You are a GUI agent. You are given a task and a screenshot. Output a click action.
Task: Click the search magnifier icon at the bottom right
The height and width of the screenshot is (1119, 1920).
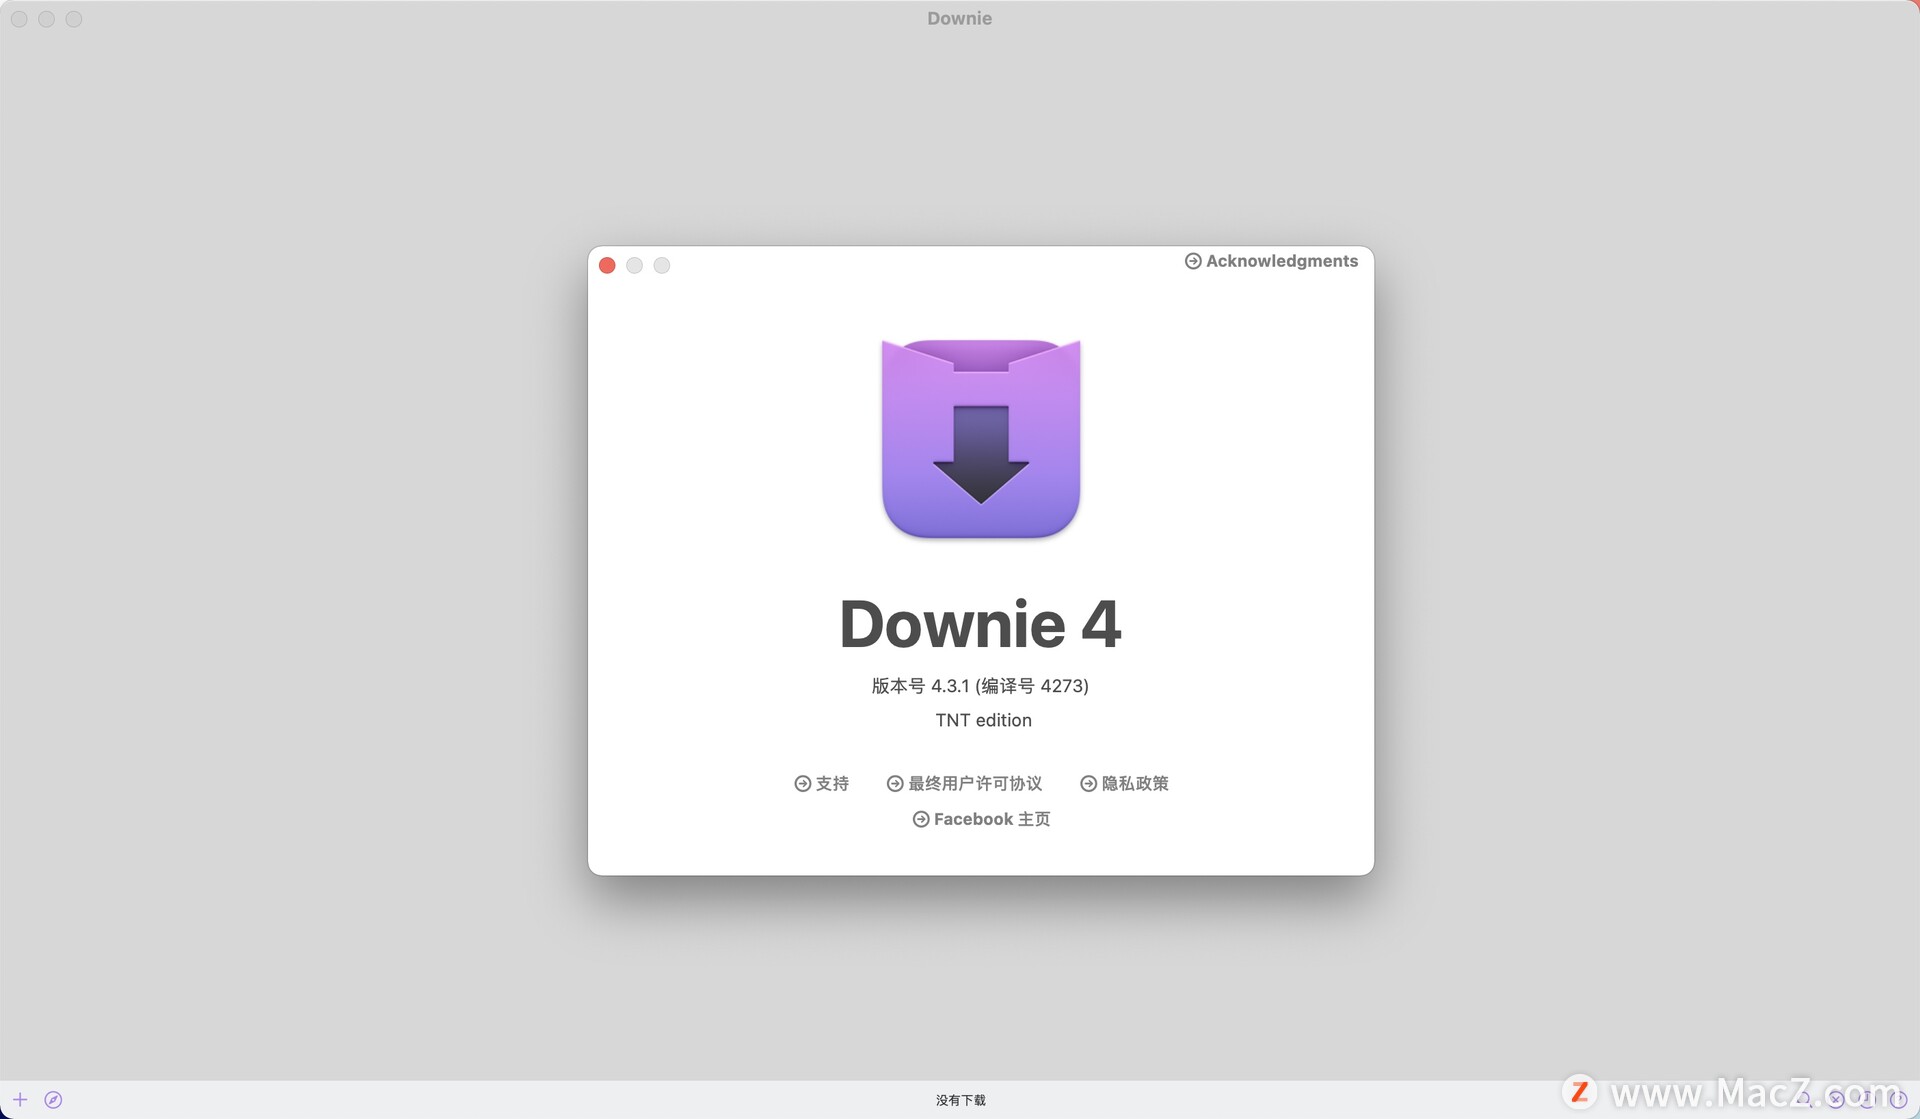coord(1806,1099)
